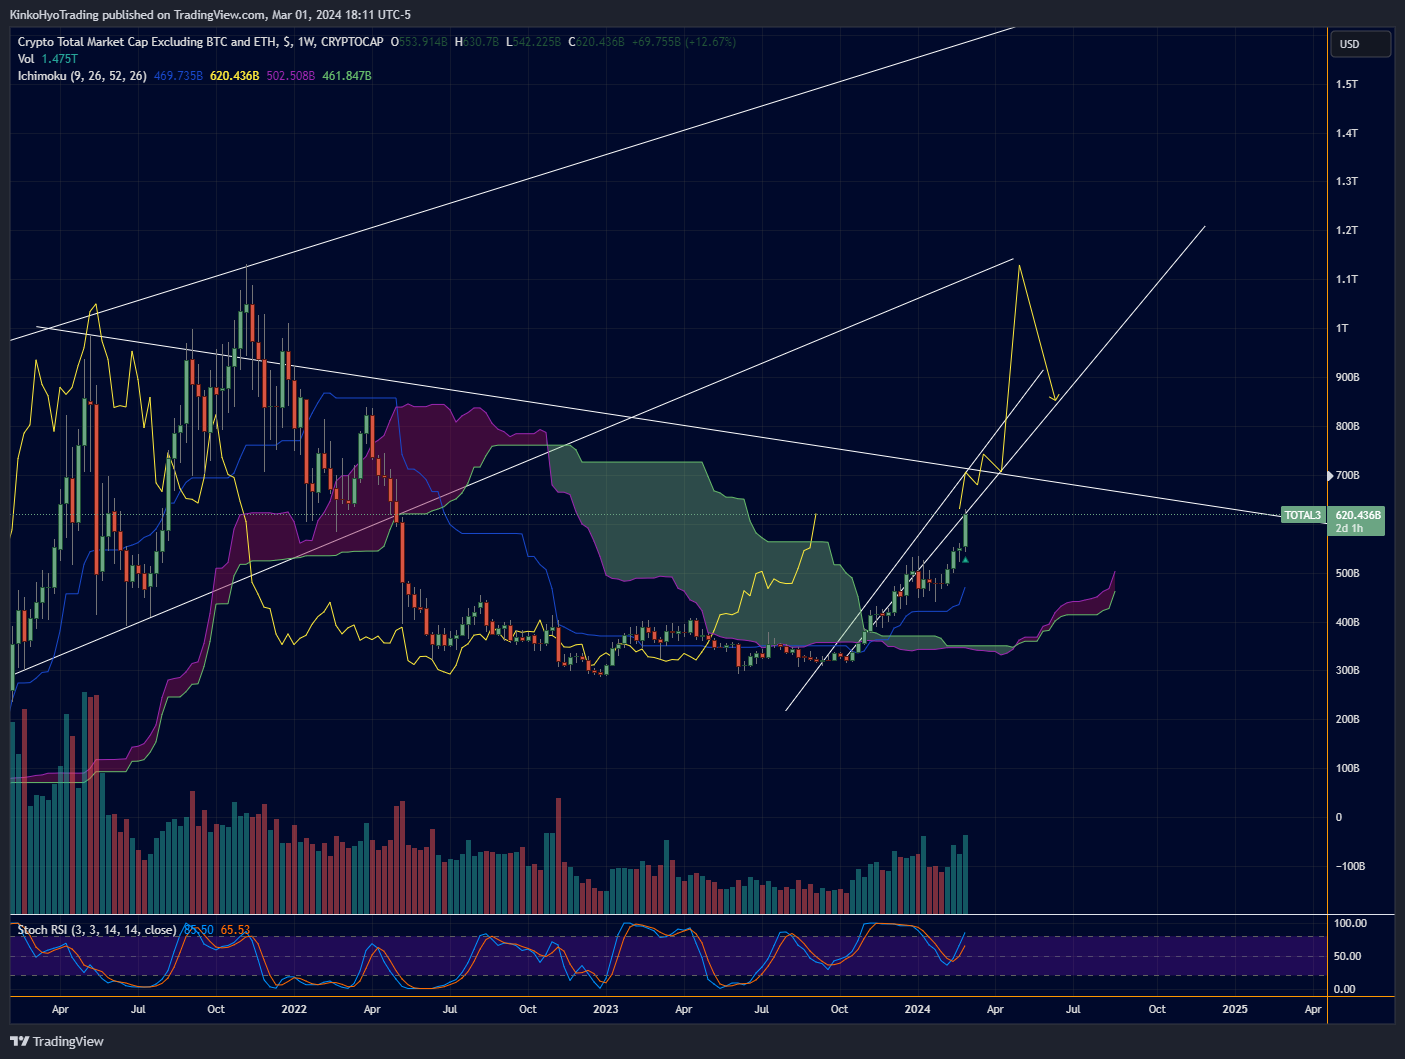The height and width of the screenshot is (1059, 1405).
Task: Click the Stoch RSI value 65.53
Action: tap(235, 930)
